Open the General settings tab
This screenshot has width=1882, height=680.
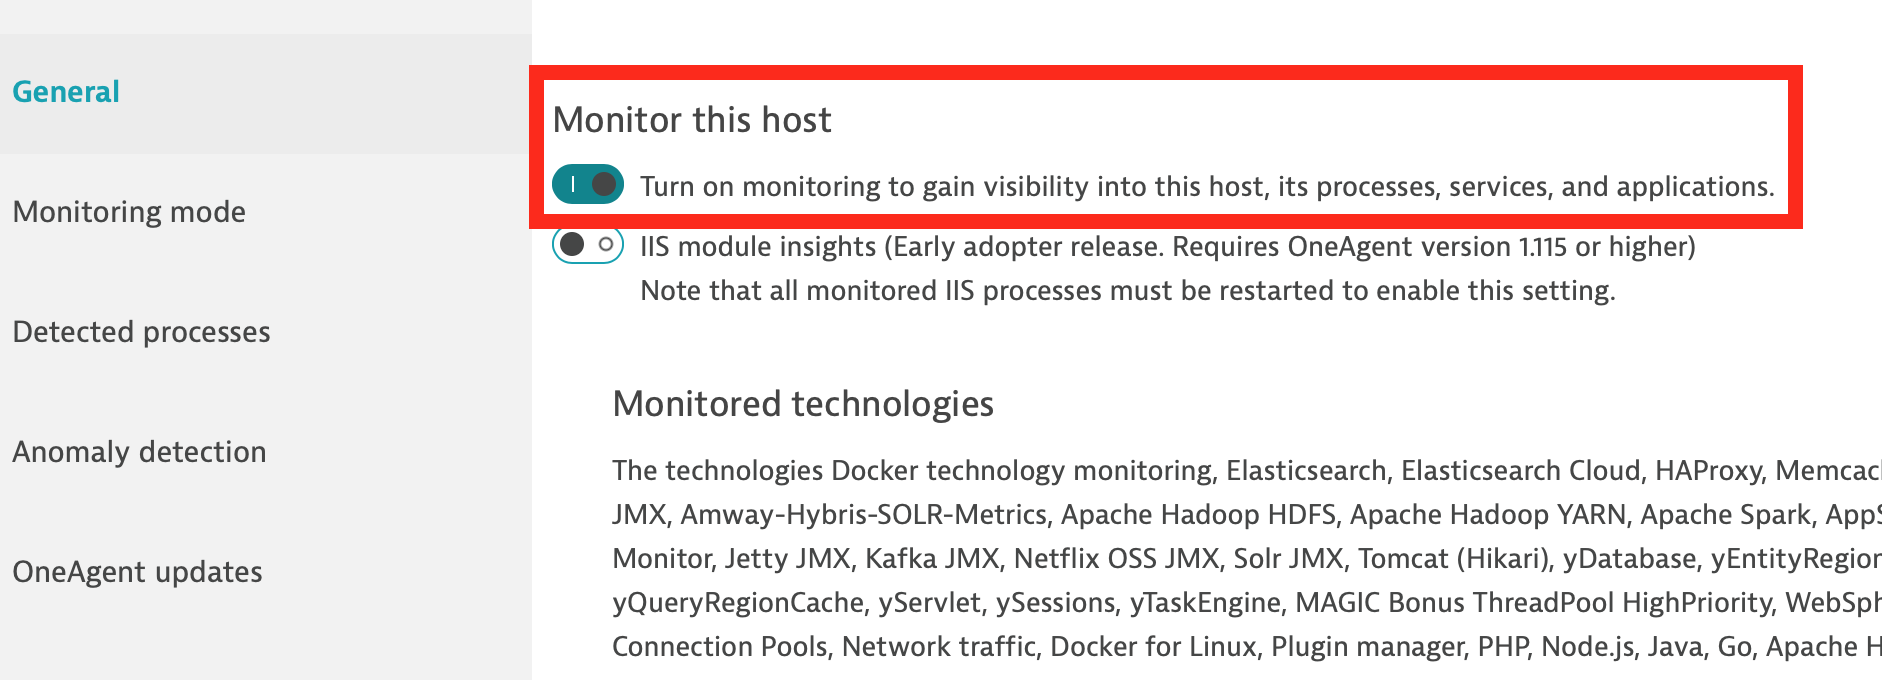pos(66,92)
